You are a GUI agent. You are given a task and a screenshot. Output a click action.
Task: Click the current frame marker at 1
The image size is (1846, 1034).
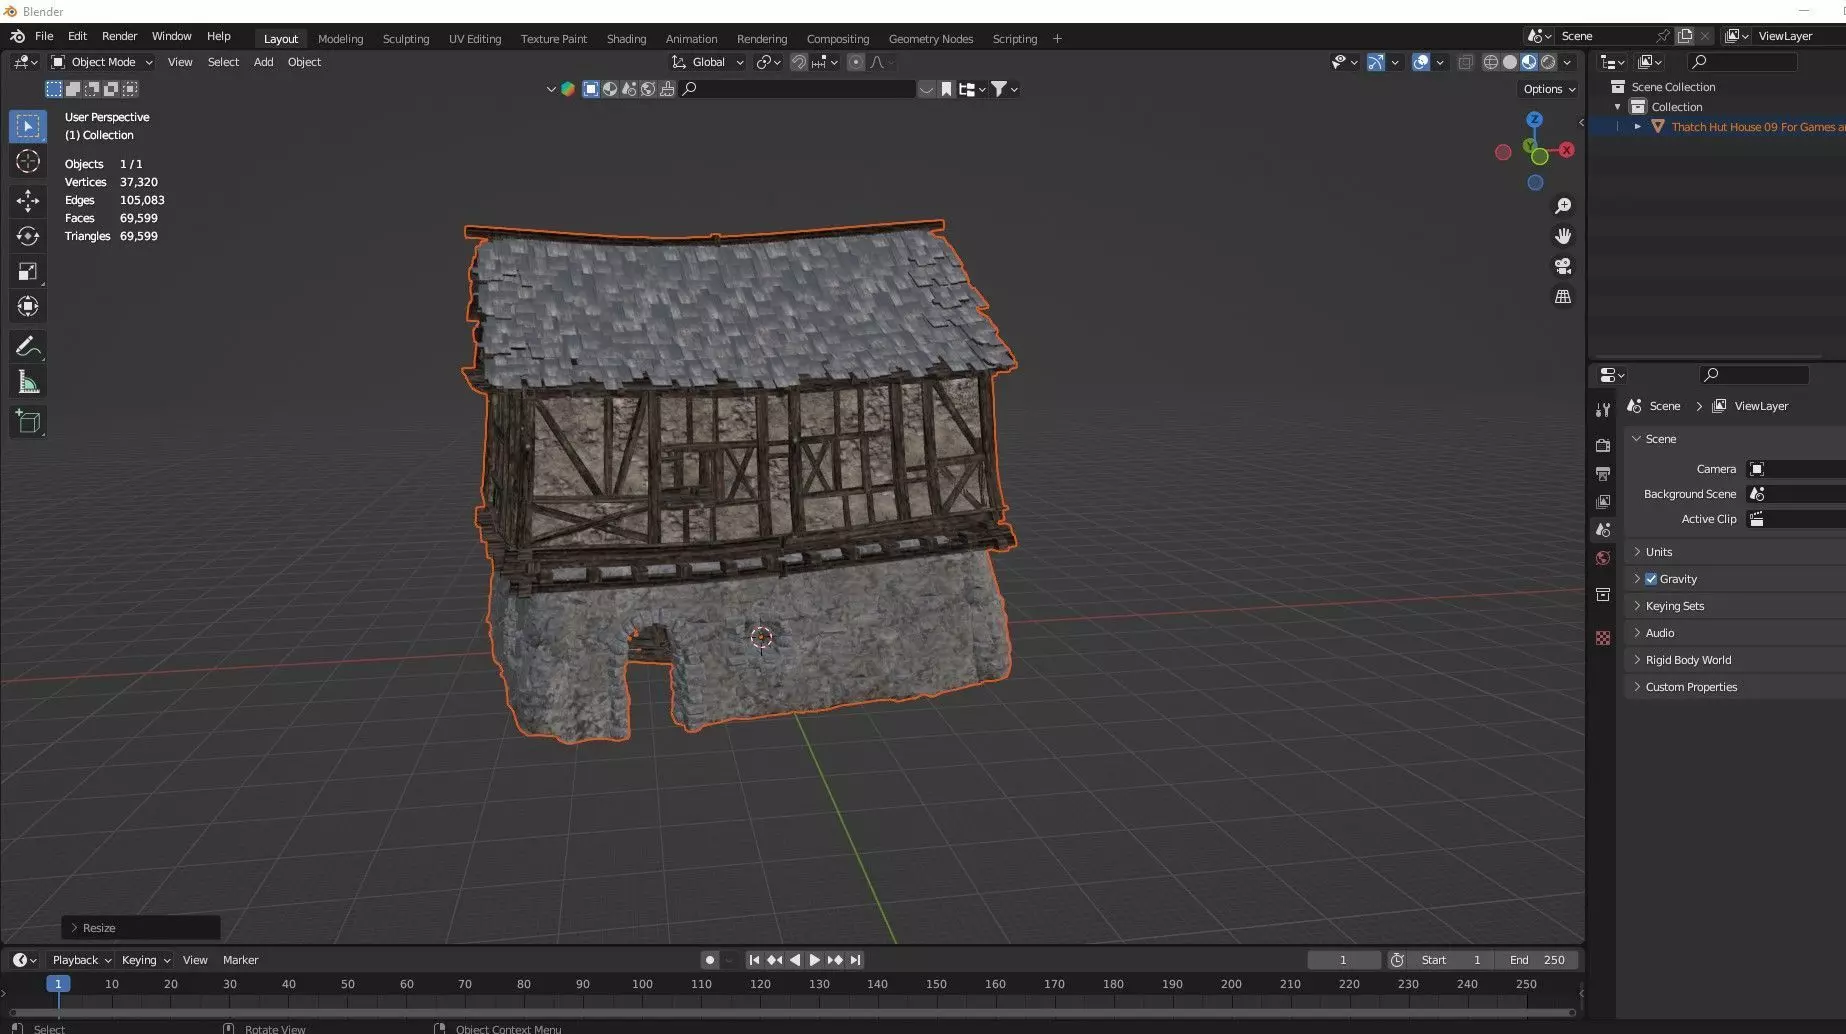(x=58, y=984)
